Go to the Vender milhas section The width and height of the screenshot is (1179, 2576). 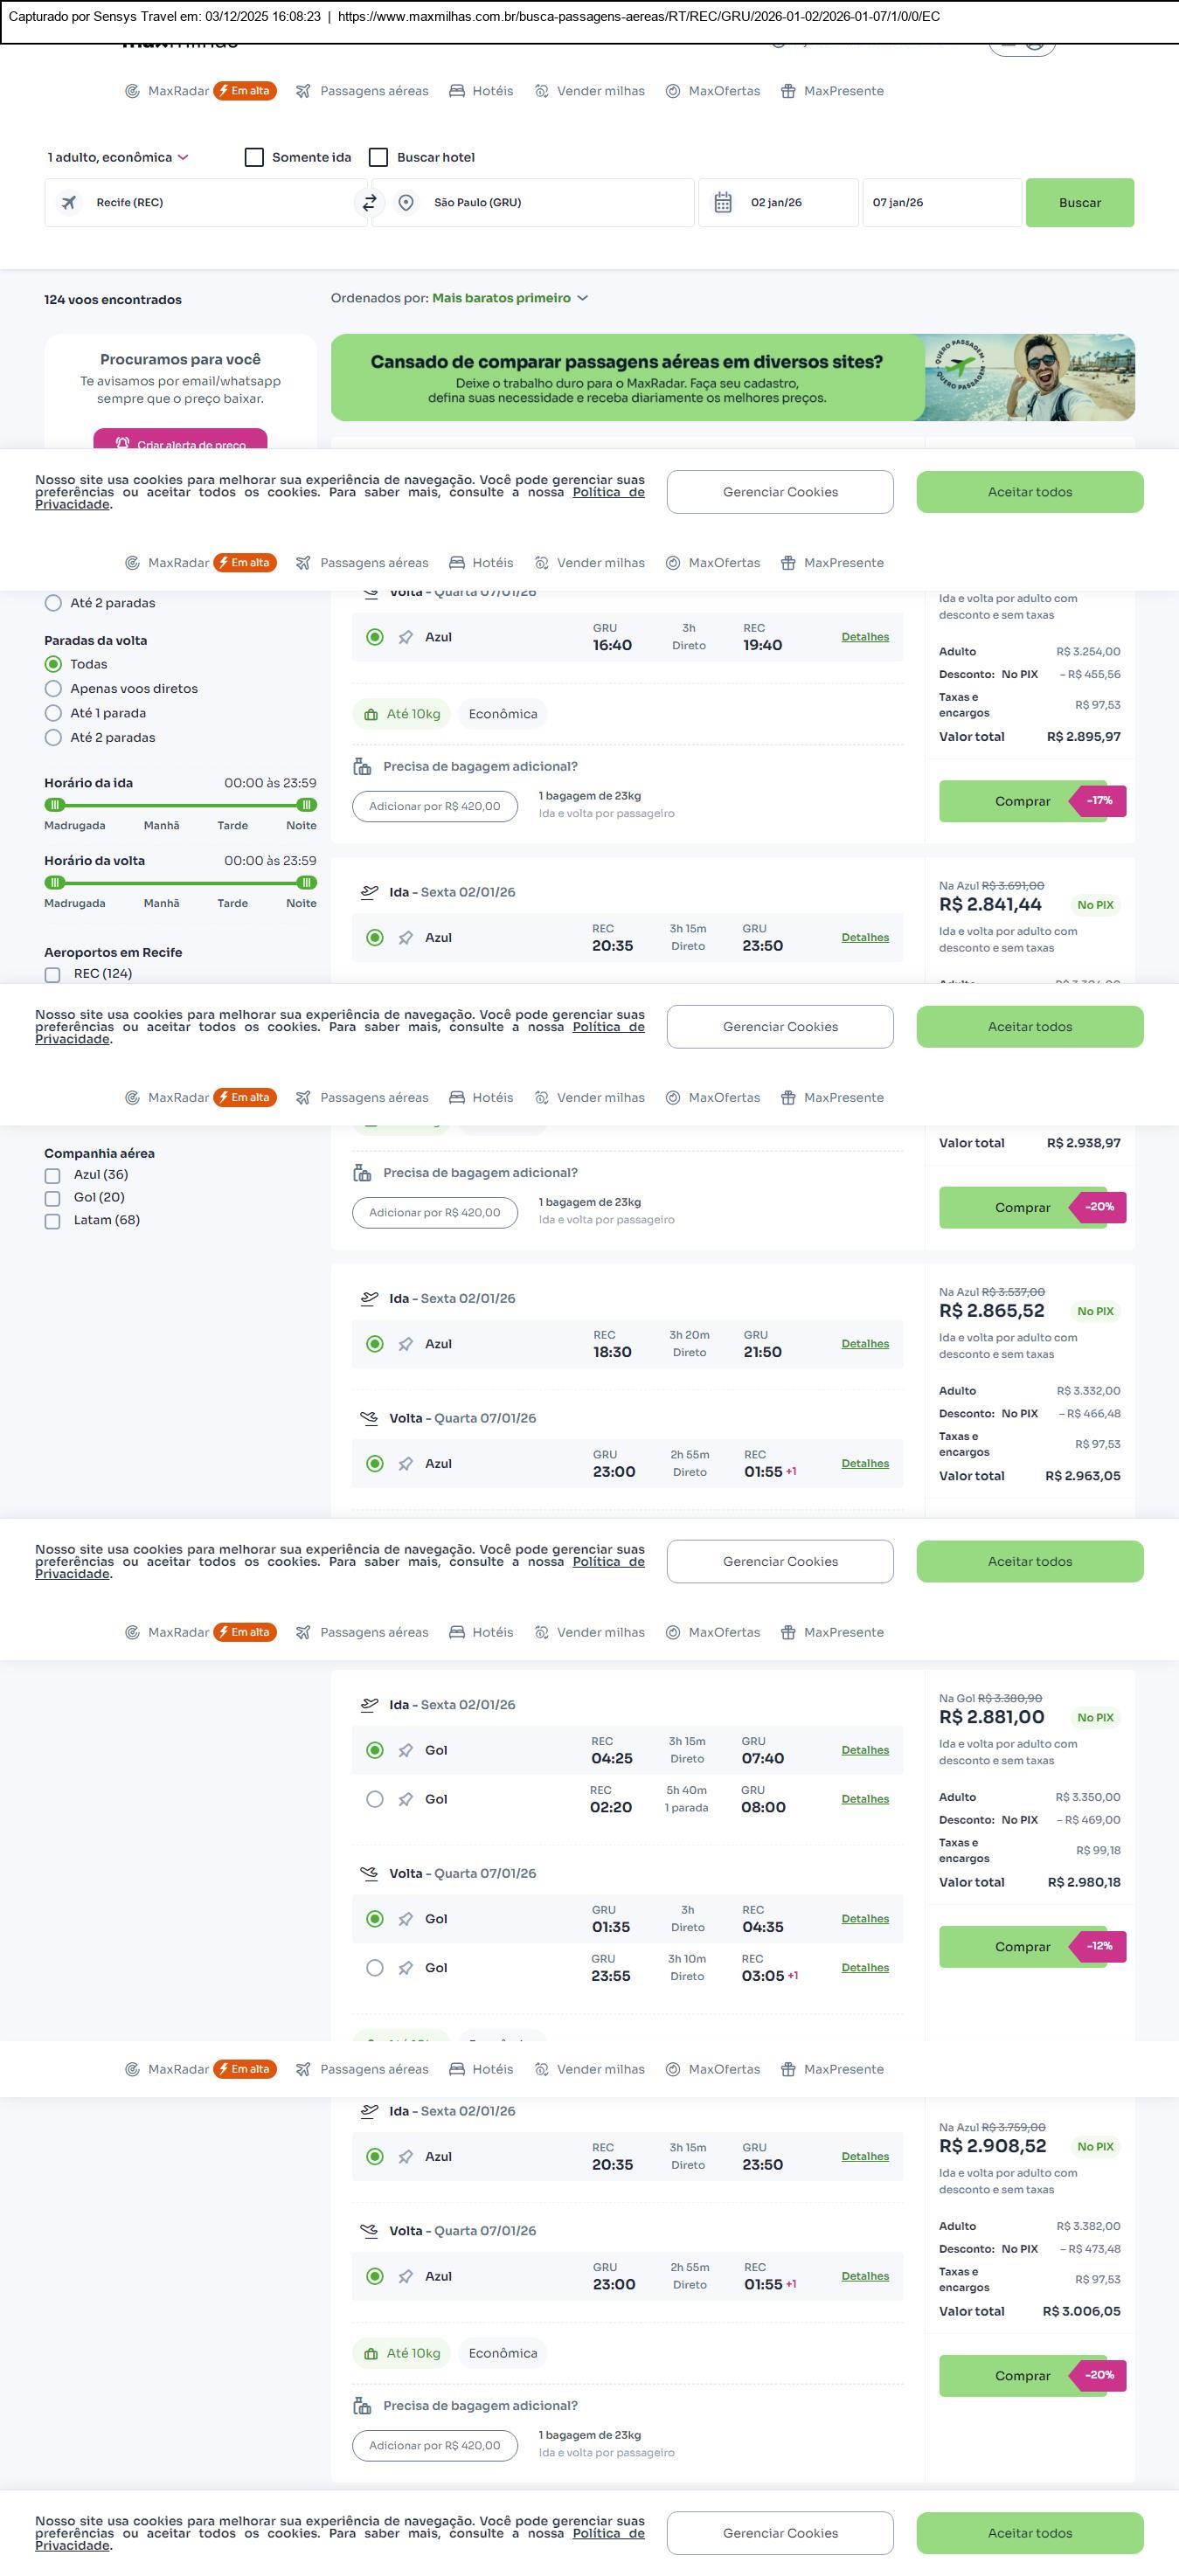[589, 91]
